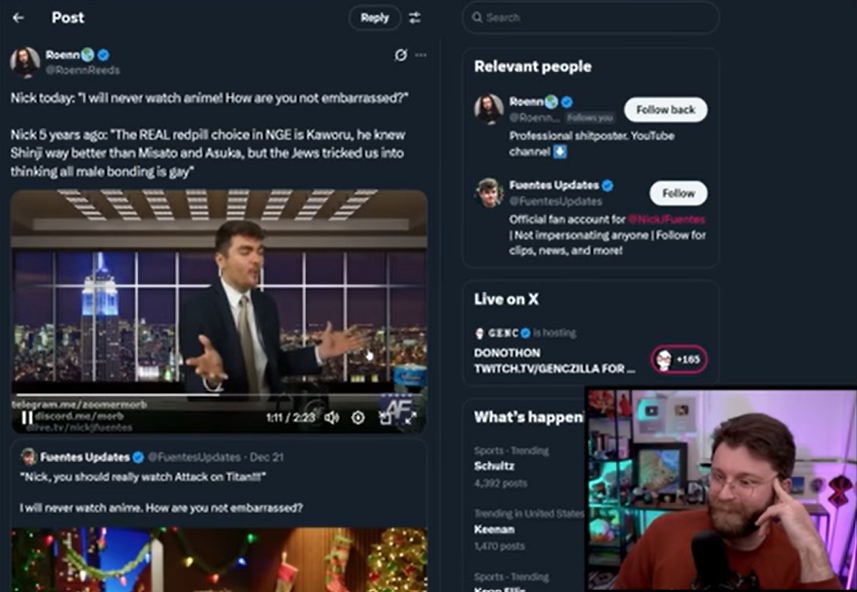This screenshot has height=592, width=857.
Task: Open the reply sorting filter icon
Action: pos(415,18)
